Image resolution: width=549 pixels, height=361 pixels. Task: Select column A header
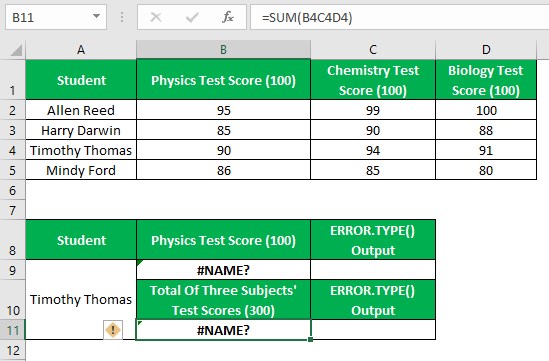pos(81,50)
